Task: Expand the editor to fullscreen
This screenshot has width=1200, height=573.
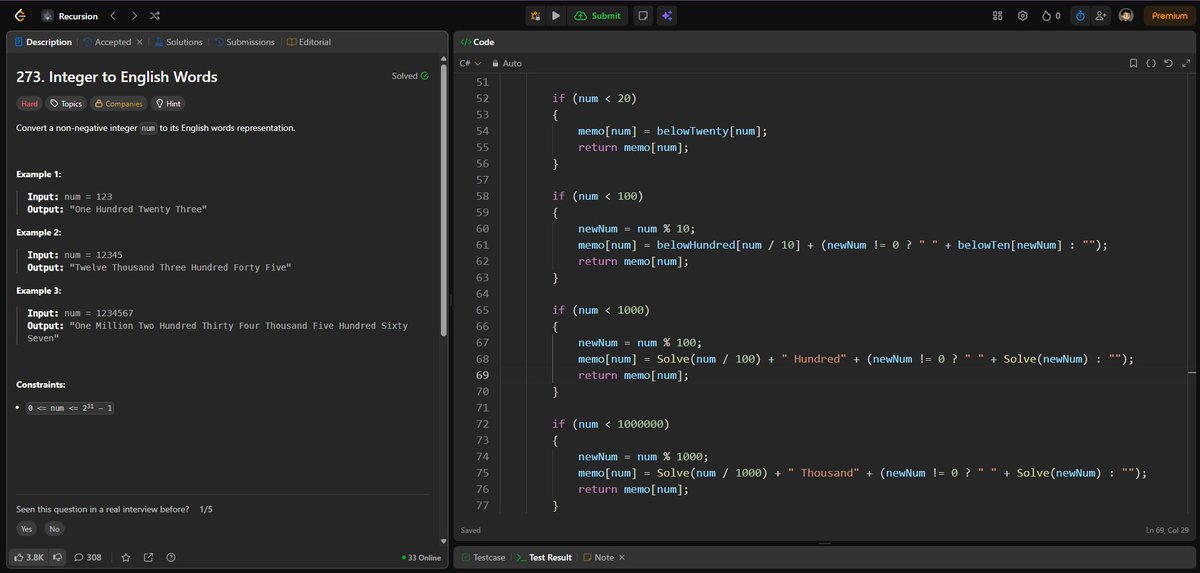Action: click(1185, 63)
